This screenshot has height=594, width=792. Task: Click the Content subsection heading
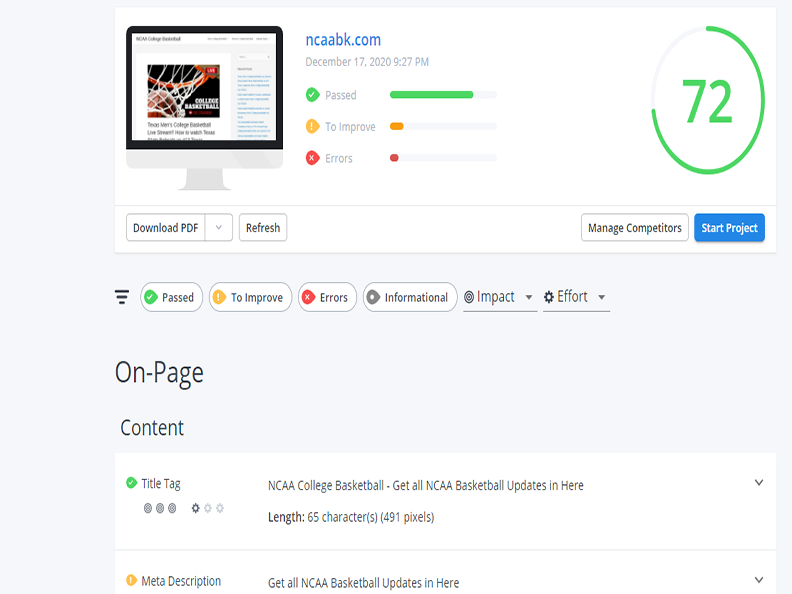[152, 428]
